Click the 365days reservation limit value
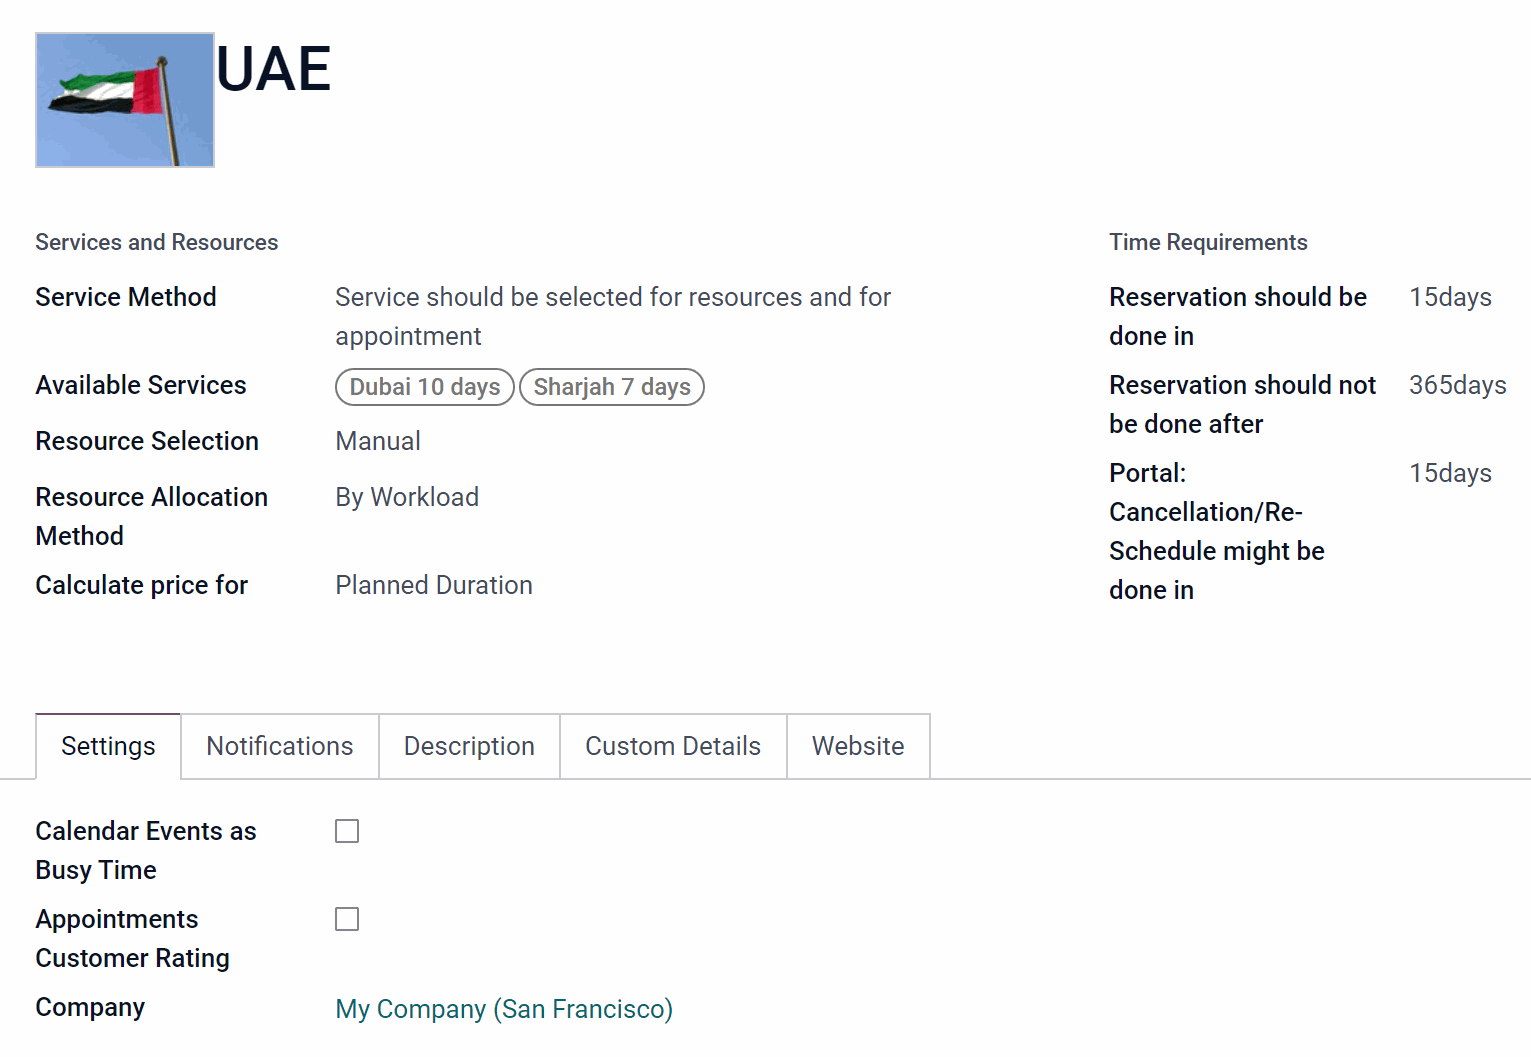1531x1057 pixels. 1457,385
